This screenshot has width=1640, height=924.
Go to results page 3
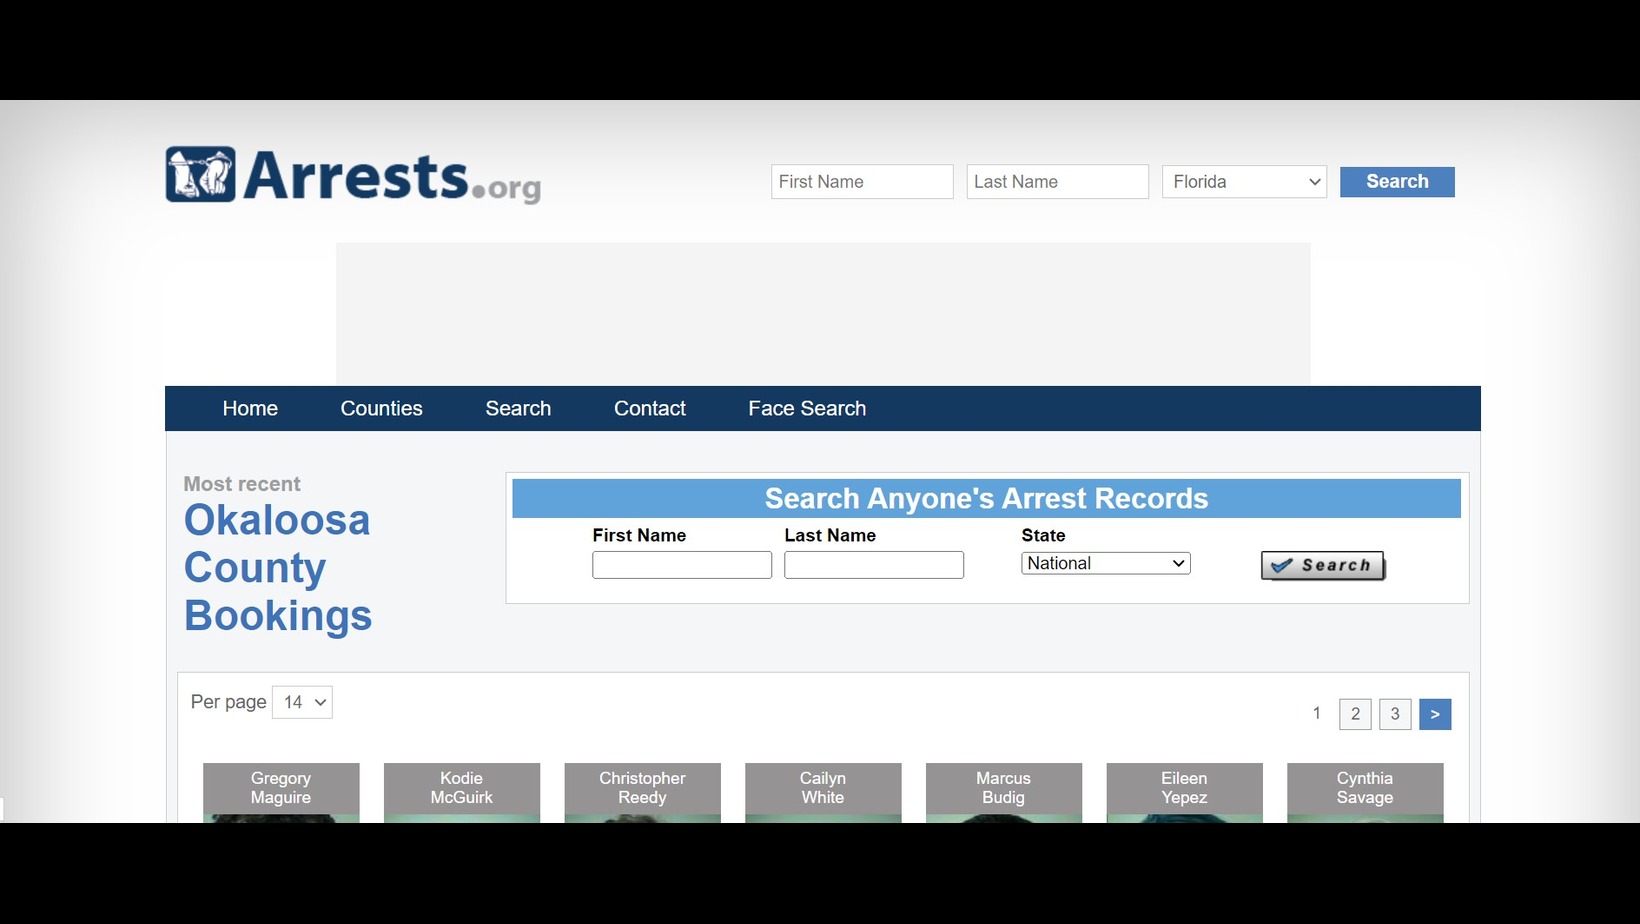(1395, 714)
